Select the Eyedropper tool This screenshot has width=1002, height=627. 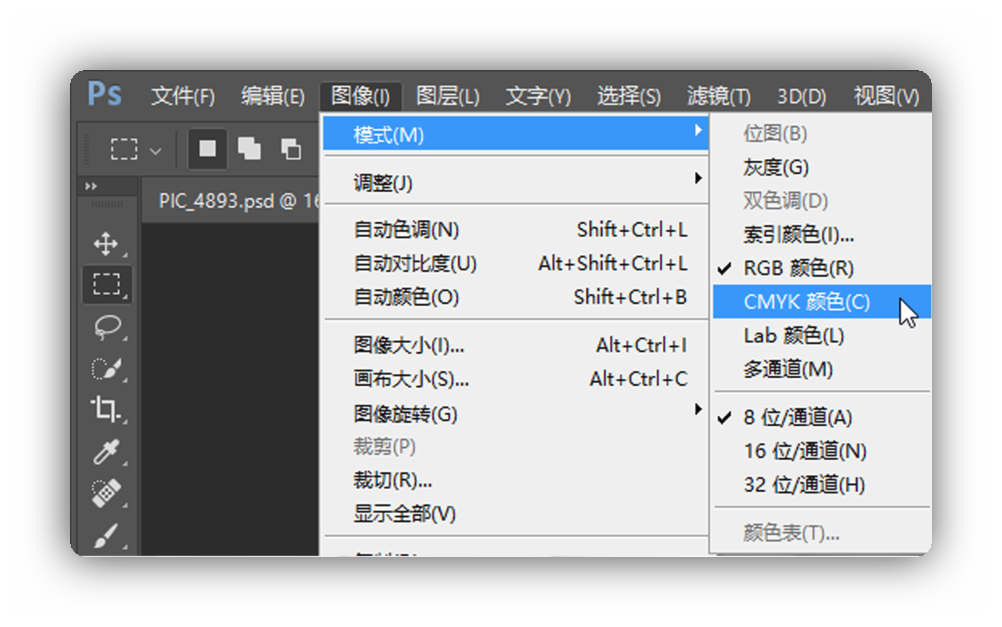106,451
